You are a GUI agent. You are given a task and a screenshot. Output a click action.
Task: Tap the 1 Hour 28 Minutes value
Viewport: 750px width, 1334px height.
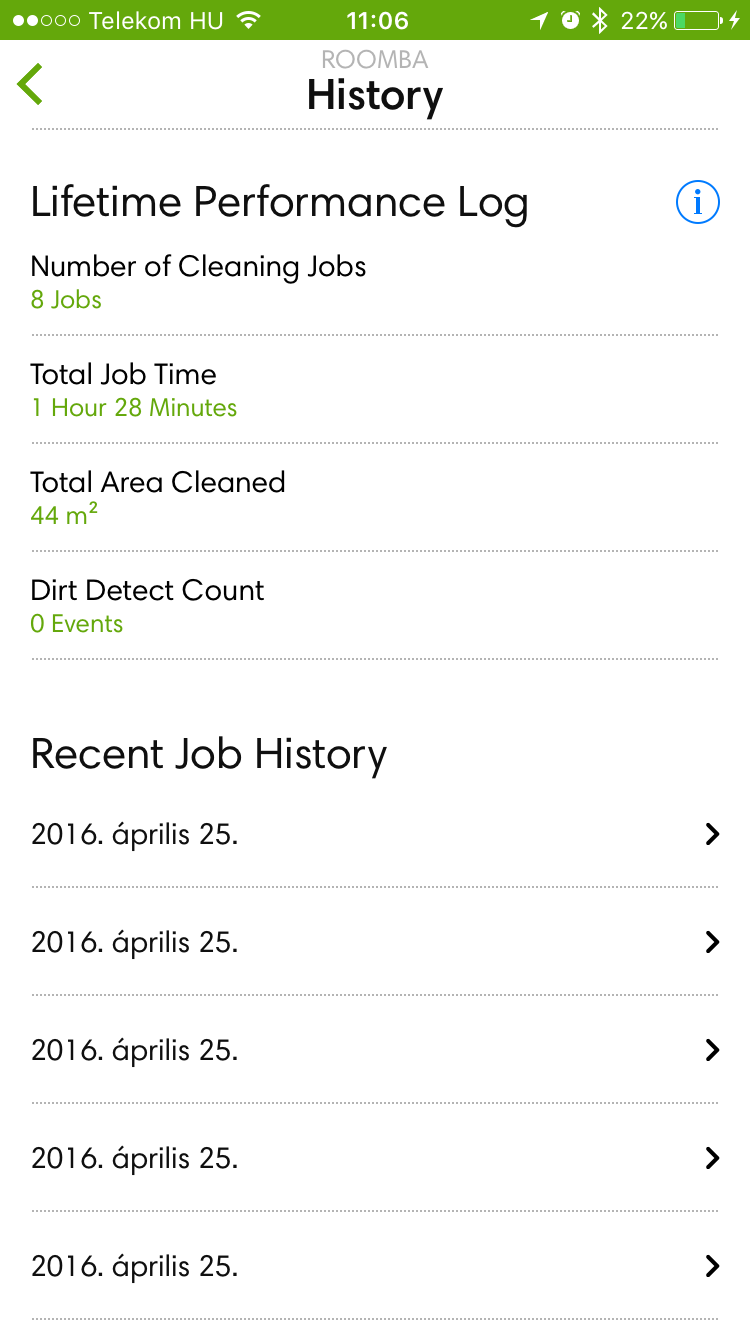[134, 408]
